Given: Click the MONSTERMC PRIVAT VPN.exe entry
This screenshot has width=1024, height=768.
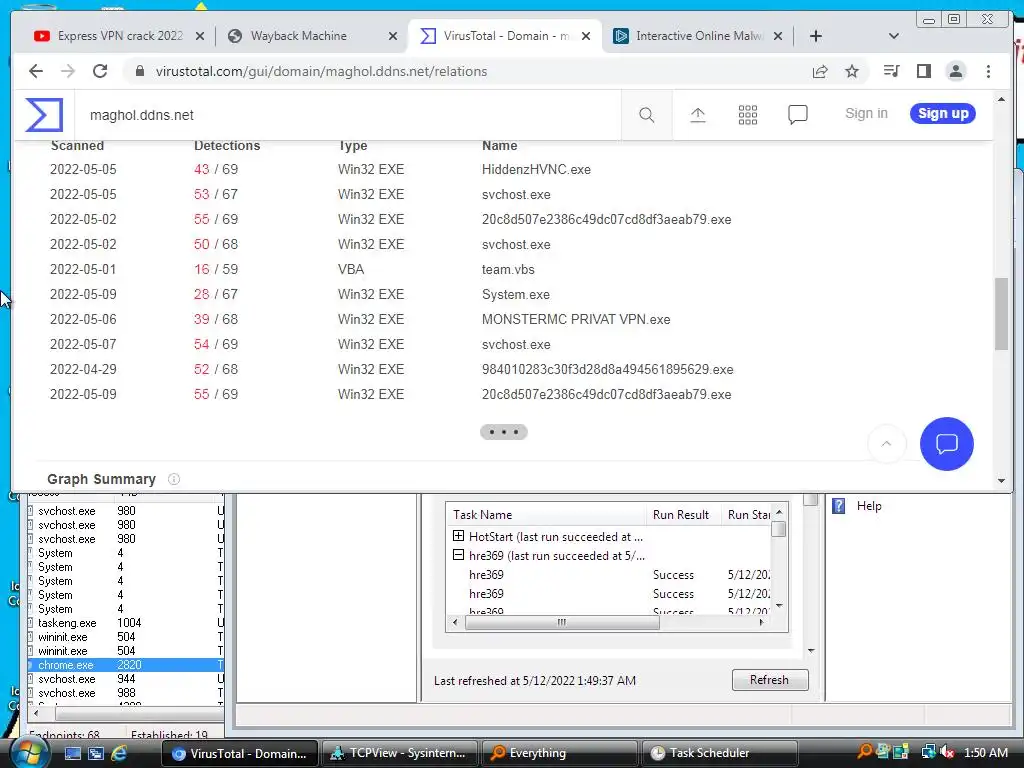Looking at the screenshot, I should (x=576, y=319).
